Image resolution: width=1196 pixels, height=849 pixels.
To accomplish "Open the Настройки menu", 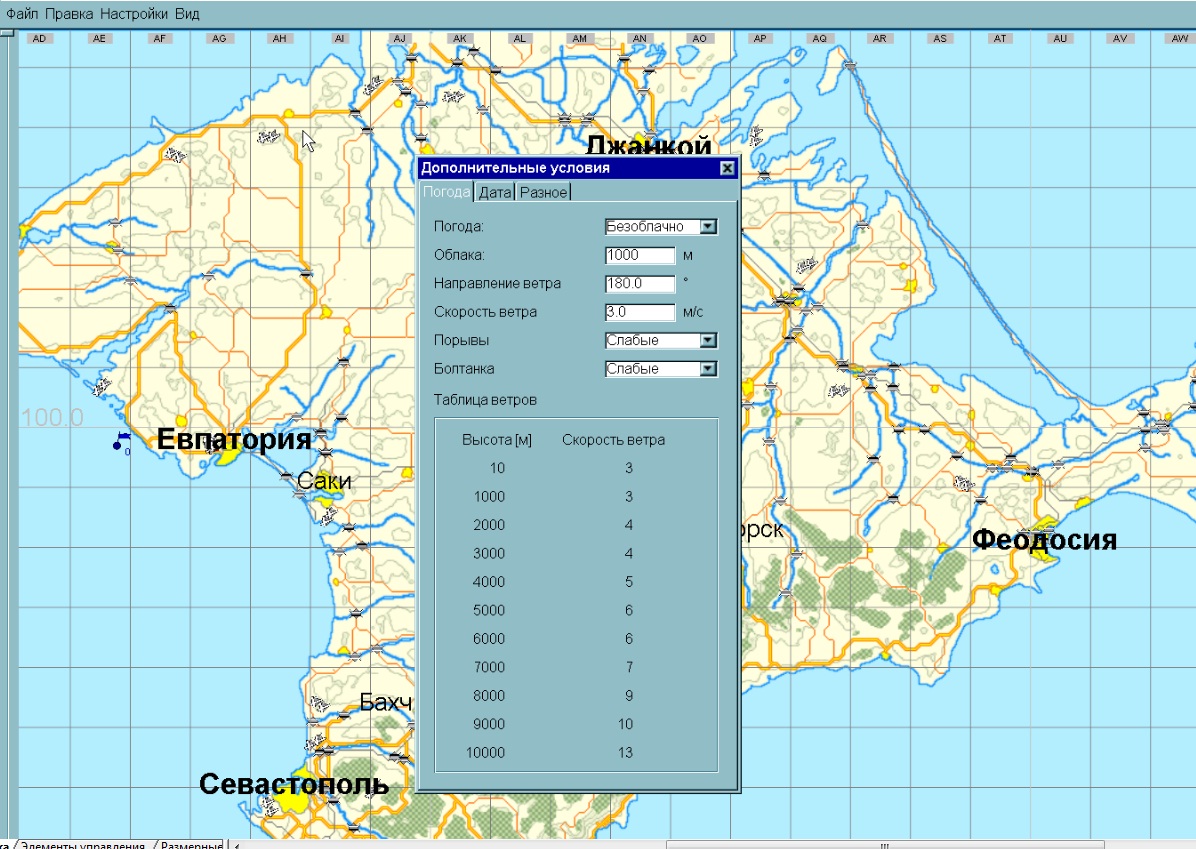I will coord(133,14).
